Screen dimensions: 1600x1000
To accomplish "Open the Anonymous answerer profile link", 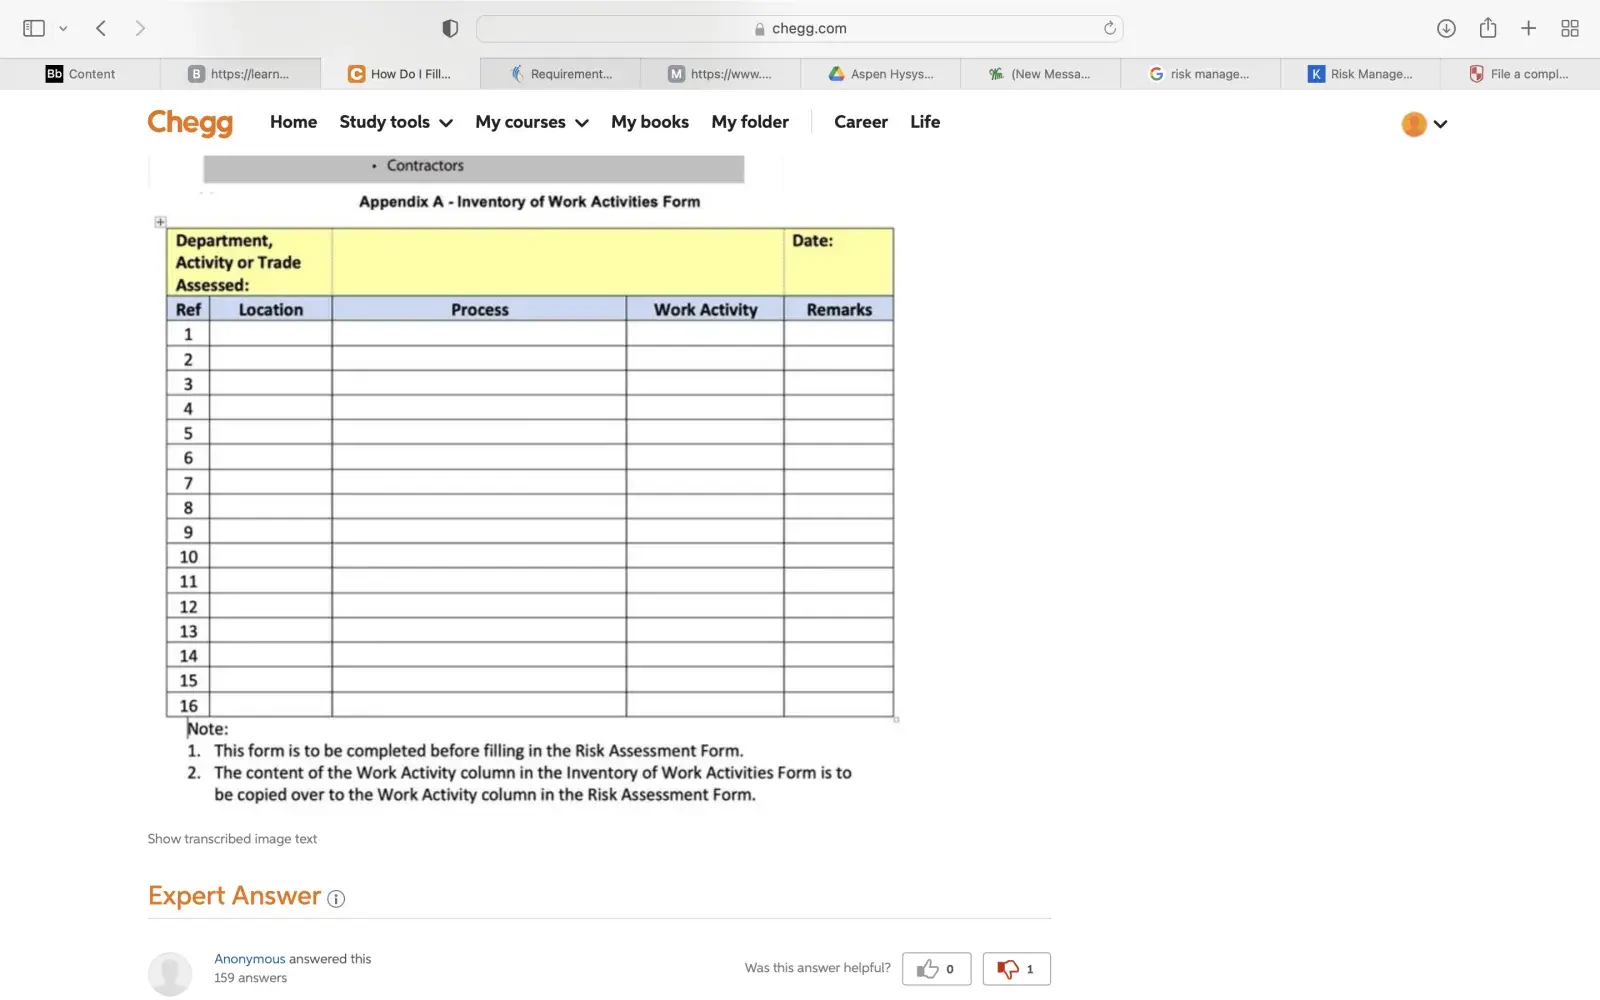I will [250, 959].
